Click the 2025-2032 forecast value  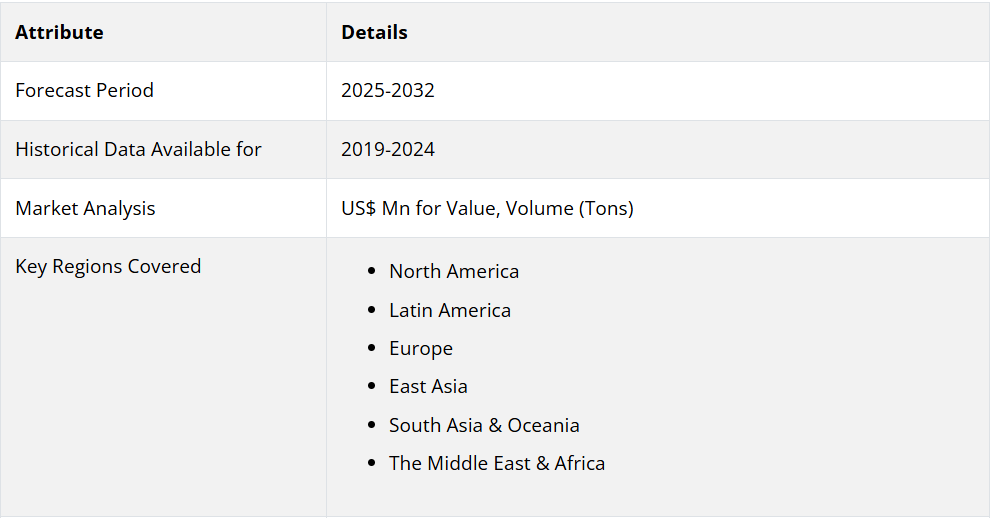coord(388,90)
